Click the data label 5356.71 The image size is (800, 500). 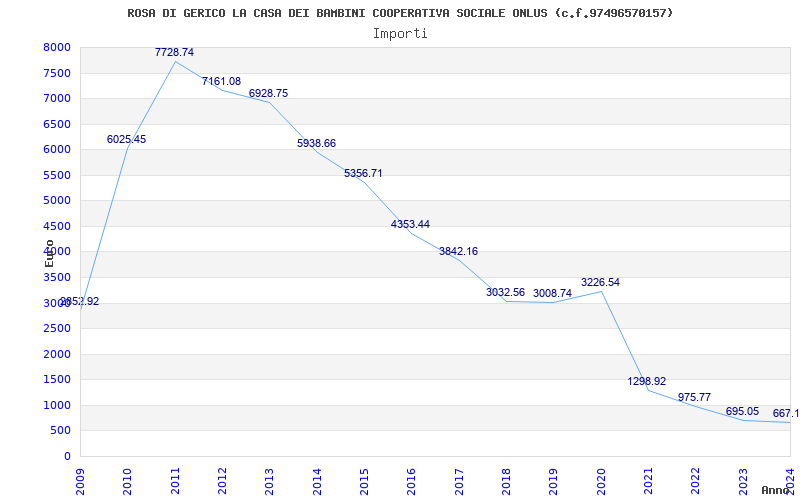coord(363,173)
